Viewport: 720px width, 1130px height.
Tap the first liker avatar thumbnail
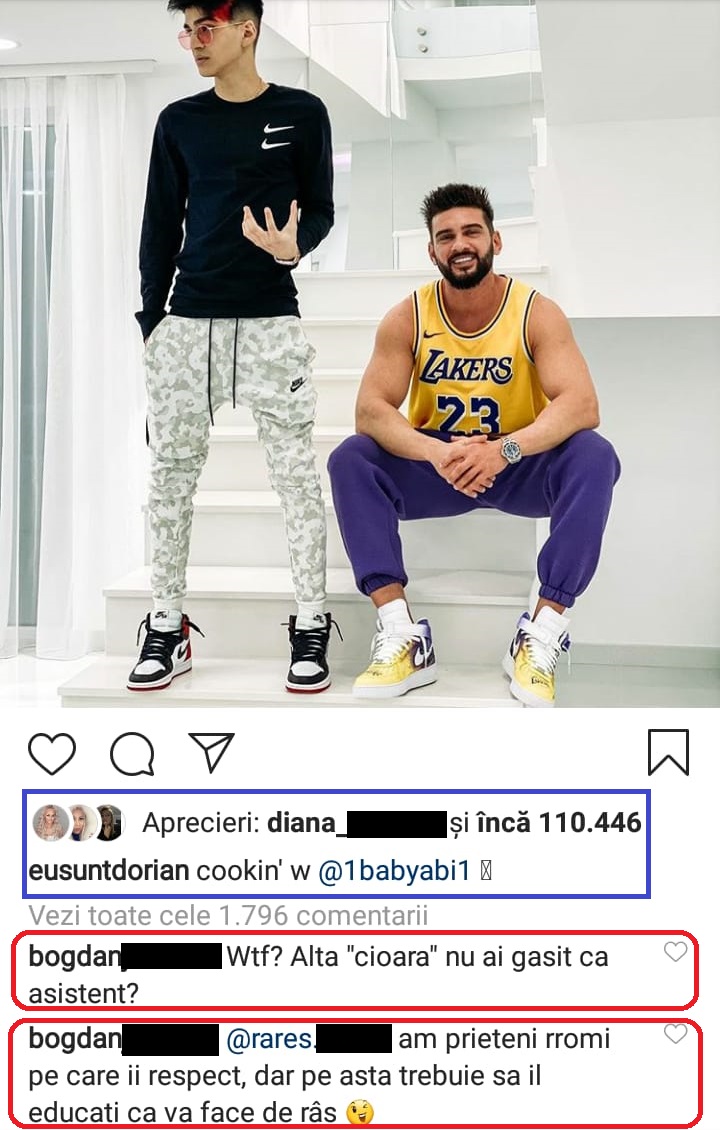[51, 823]
